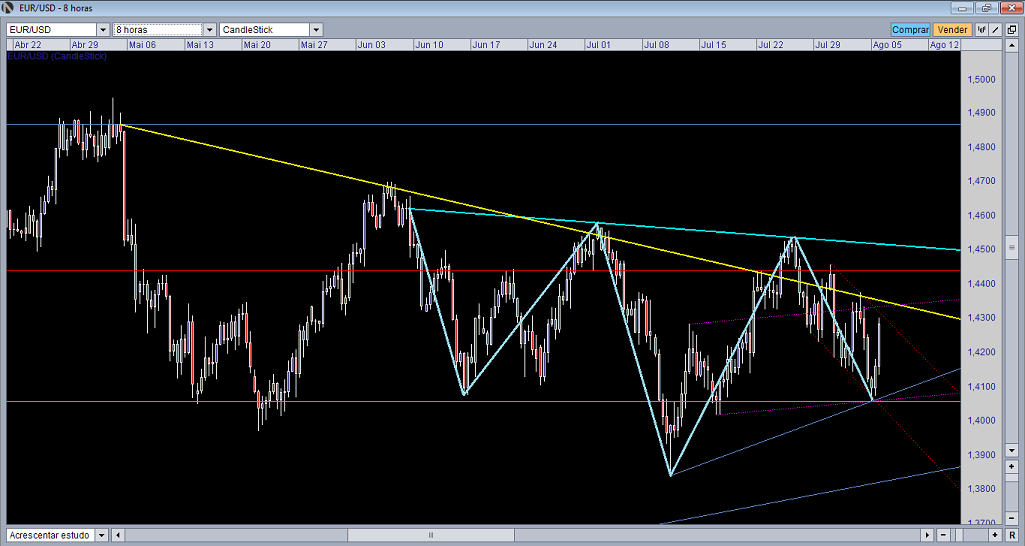Image resolution: width=1025 pixels, height=546 pixels.
Task: Click the horizontal scroll right arrow
Action: pyautogui.click(x=927, y=535)
